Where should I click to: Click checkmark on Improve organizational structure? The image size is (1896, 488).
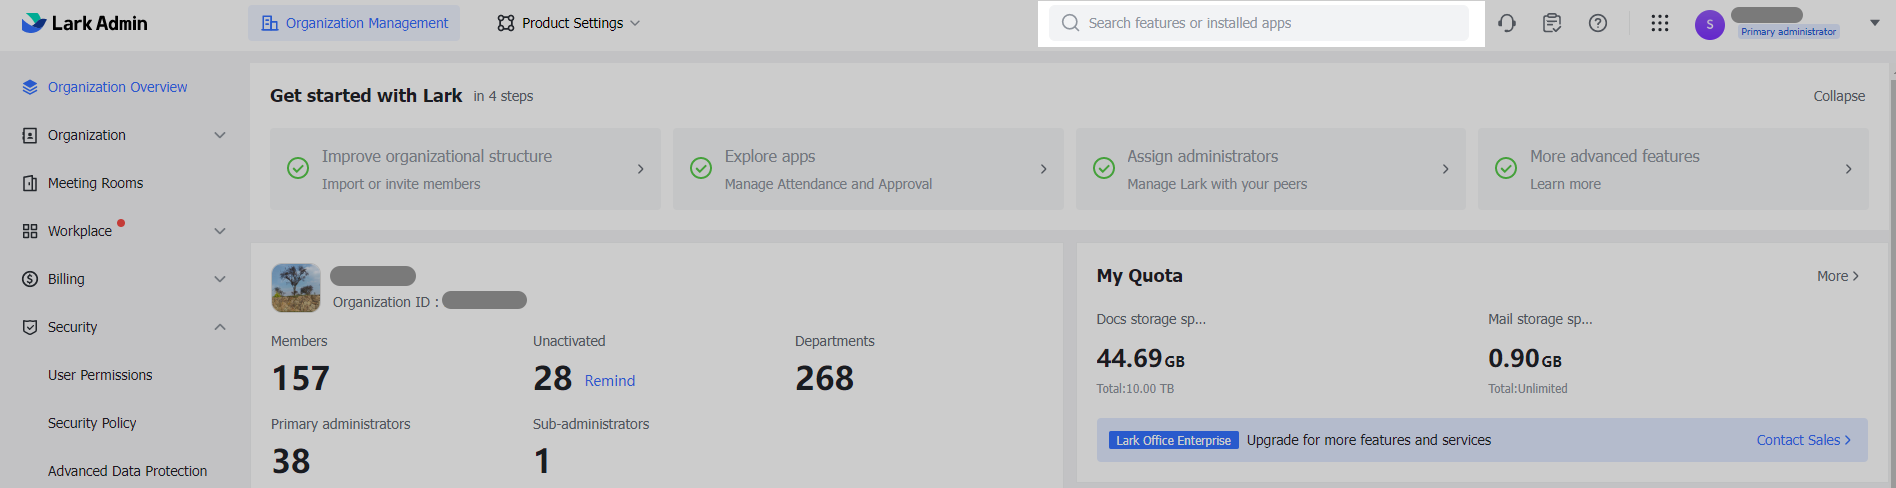tap(298, 168)
